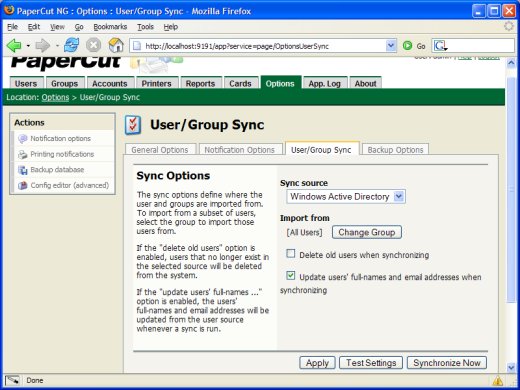Select the User/Group Sync sub-tab
Image resolution: width=520 pixels, height=390 pixels.
(x=321, y=149)
